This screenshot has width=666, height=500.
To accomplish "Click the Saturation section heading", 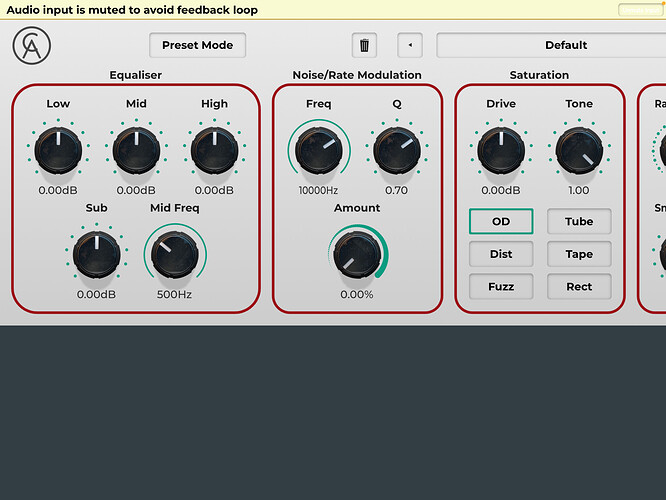I will click(539, 75).
